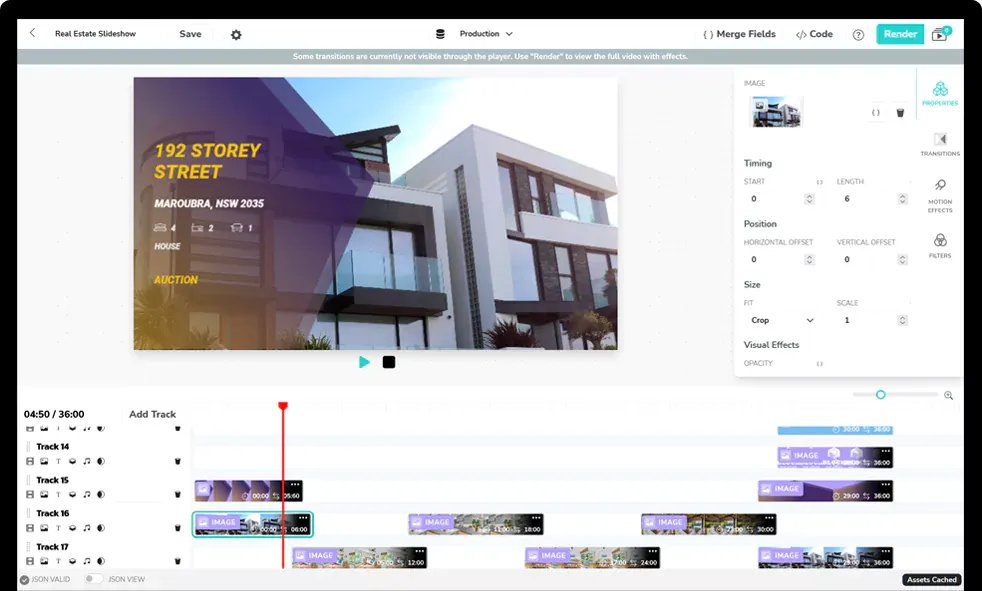Open the settings gear next to Save
The image size is (982, 591).
pos(236,34)
